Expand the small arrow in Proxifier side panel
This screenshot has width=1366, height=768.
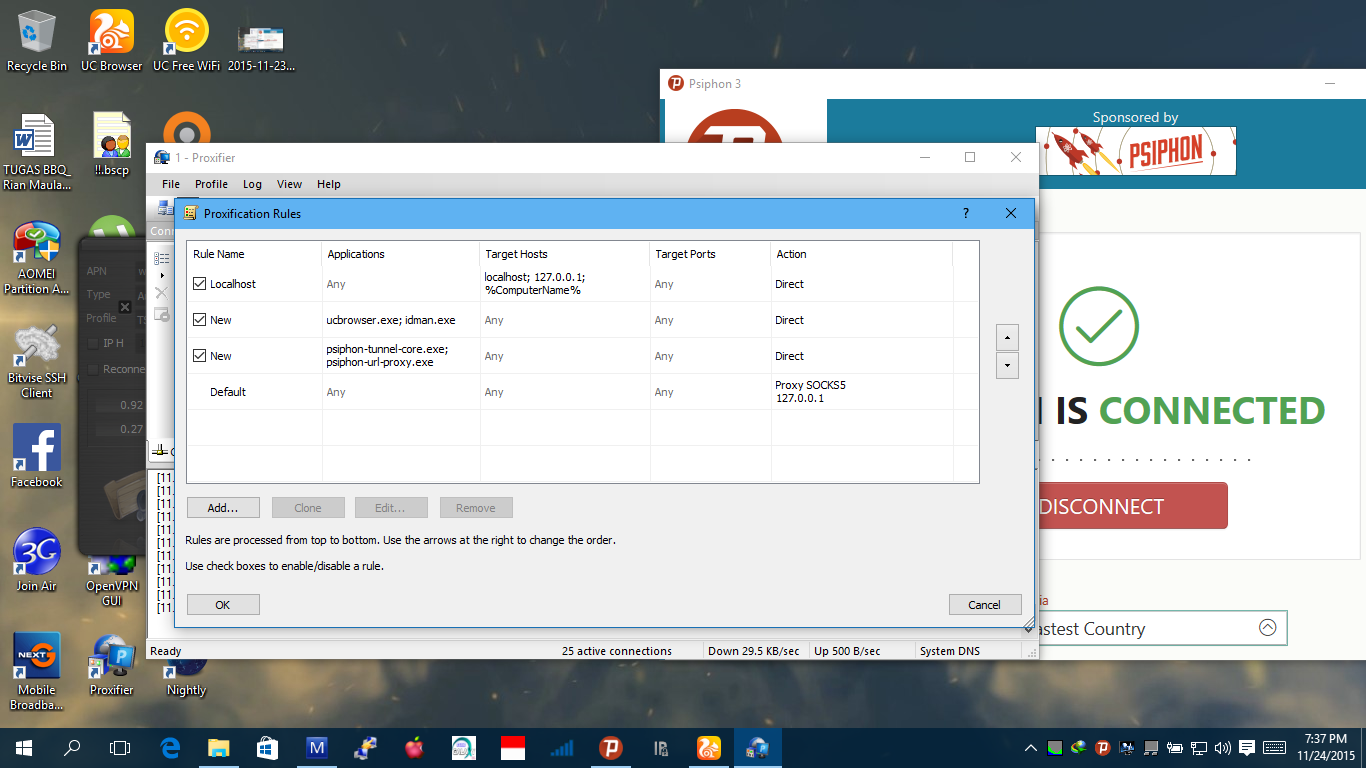point(162,275)
